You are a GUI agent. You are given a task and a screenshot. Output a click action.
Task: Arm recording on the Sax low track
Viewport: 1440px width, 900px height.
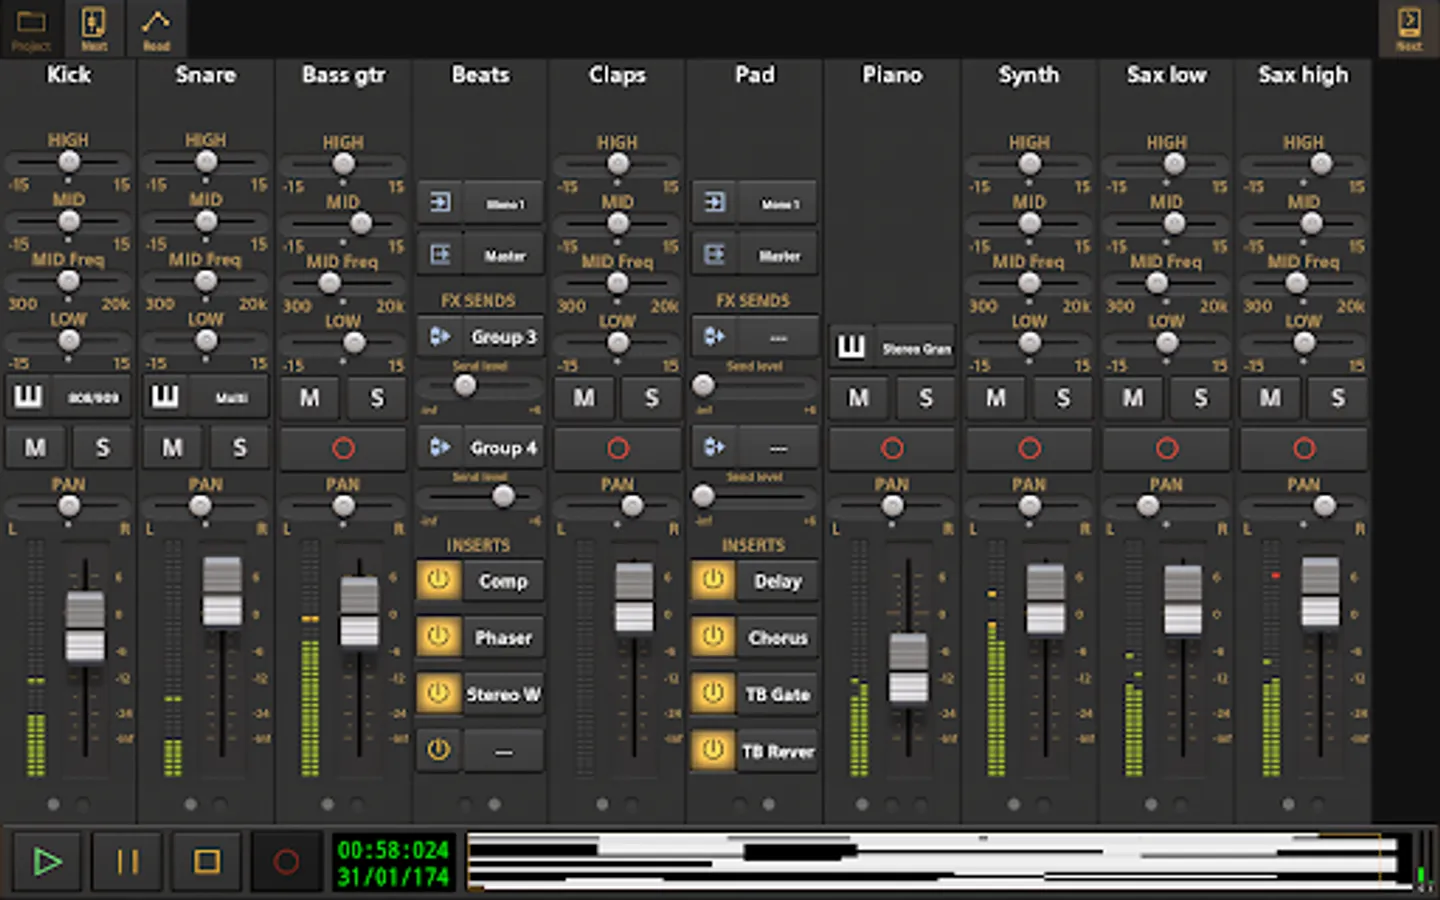pos(1166,448)
